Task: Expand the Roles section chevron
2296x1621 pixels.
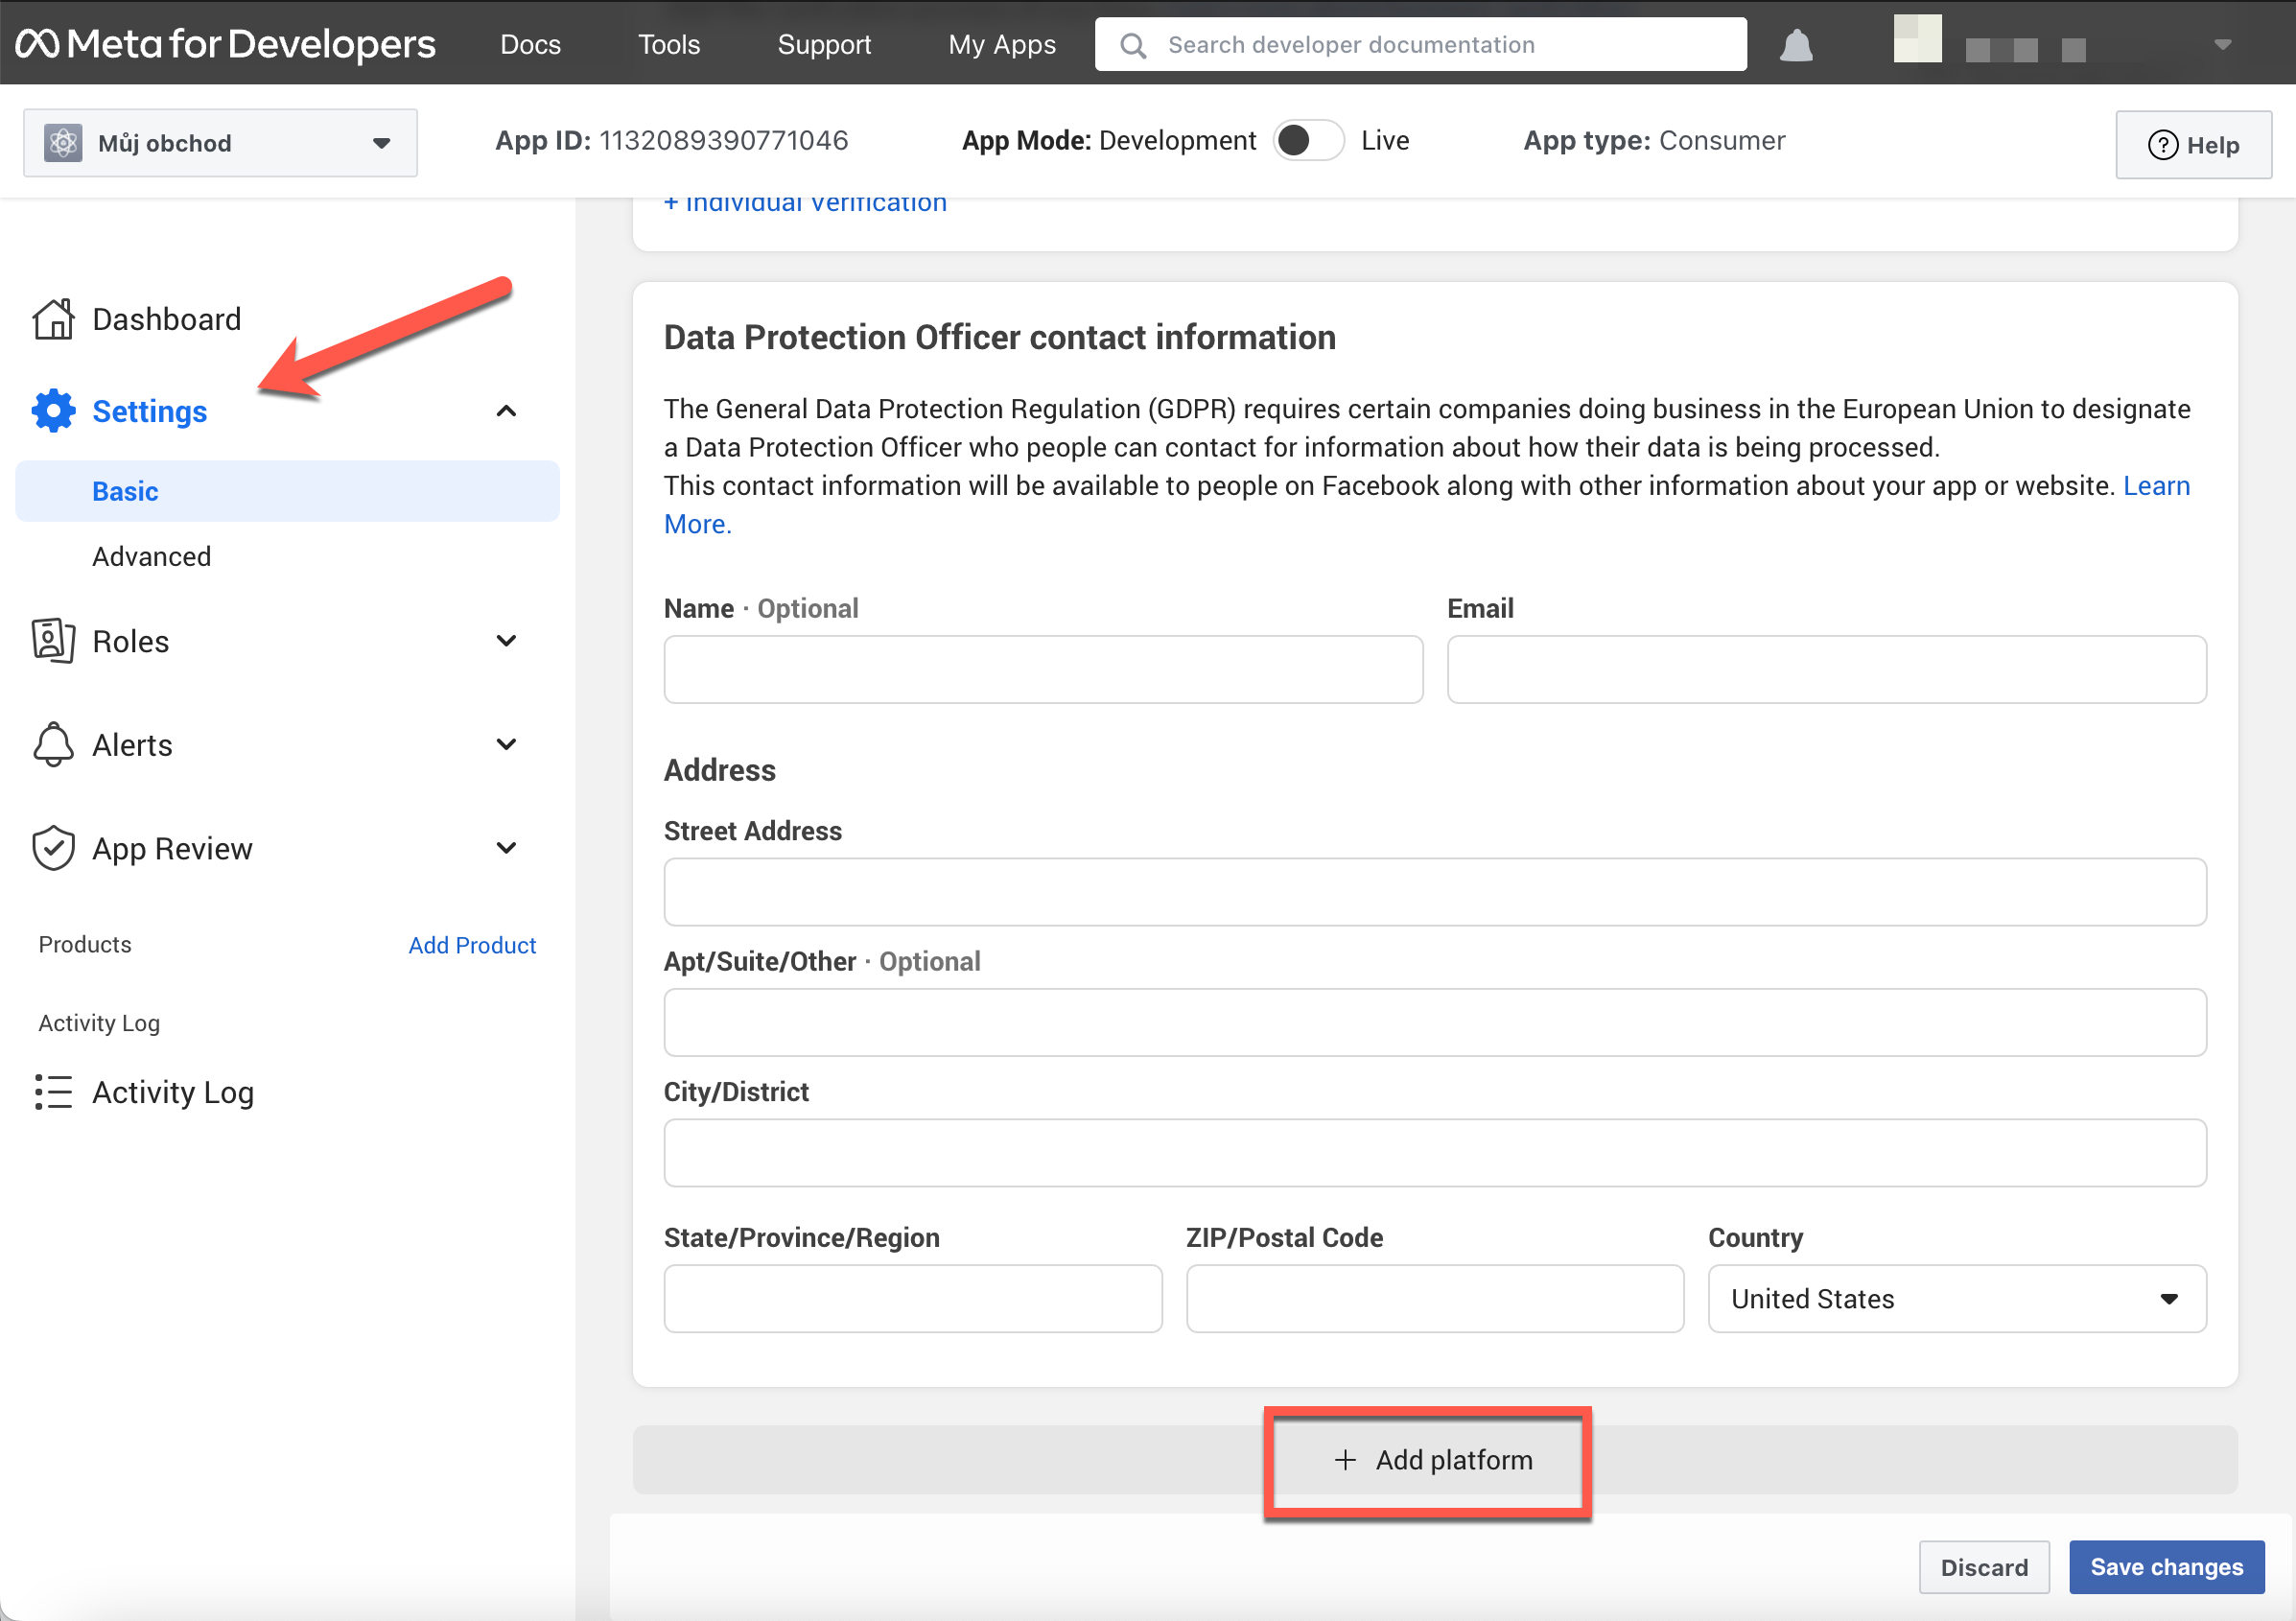Action: [x=506, y=641]
